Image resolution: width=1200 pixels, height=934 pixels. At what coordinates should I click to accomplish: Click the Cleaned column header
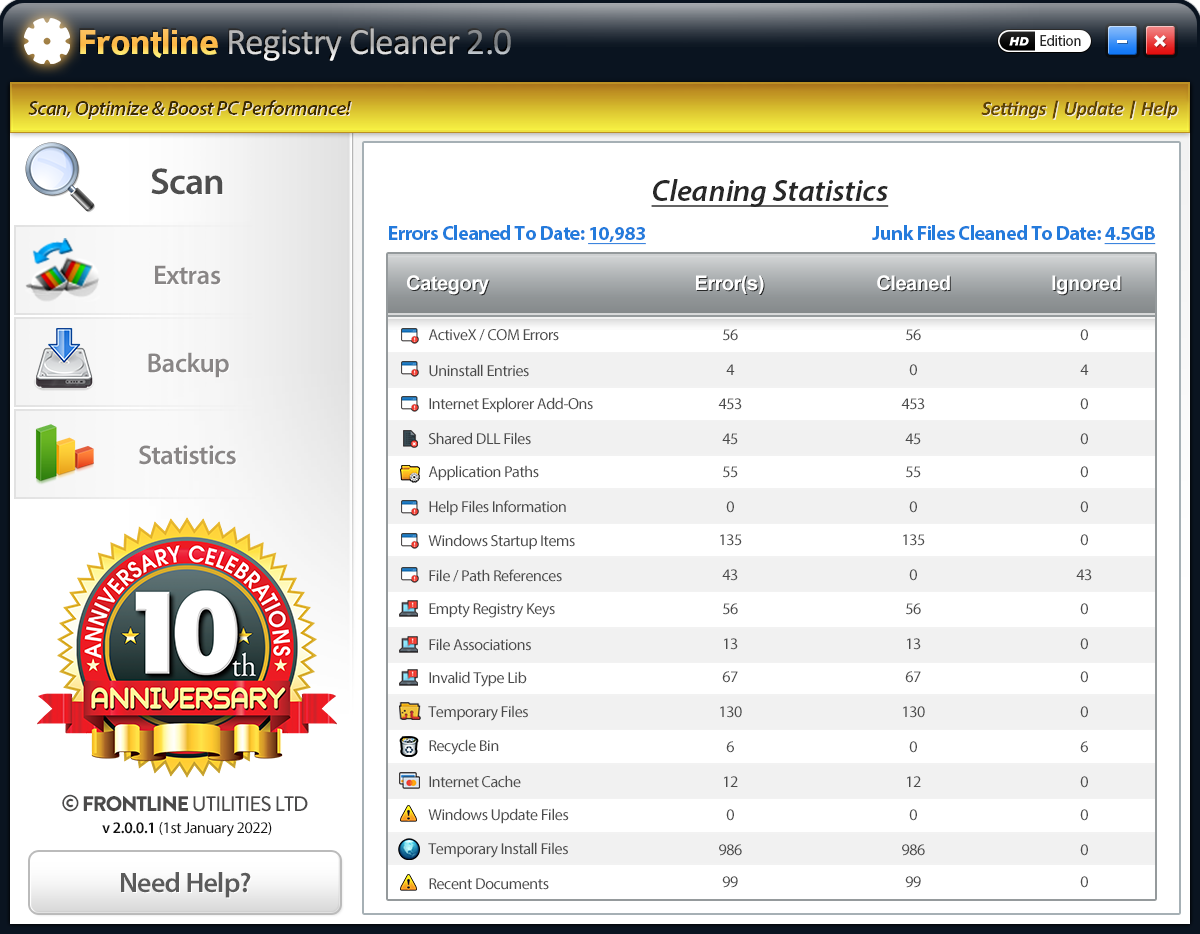913,284
